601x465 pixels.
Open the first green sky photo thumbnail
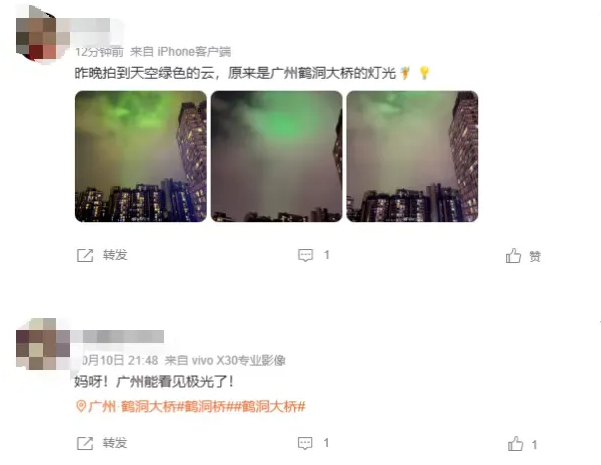click(141, 156)
